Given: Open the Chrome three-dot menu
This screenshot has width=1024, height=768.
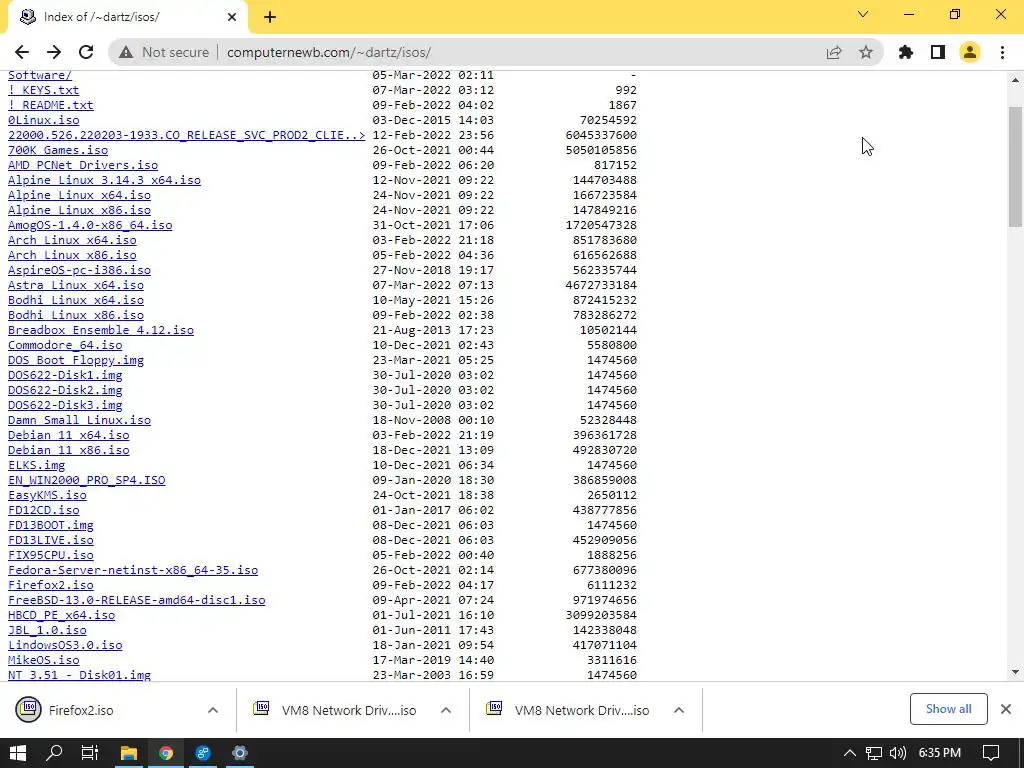Looking at the screenshot, I should [x=1002, y=52].
